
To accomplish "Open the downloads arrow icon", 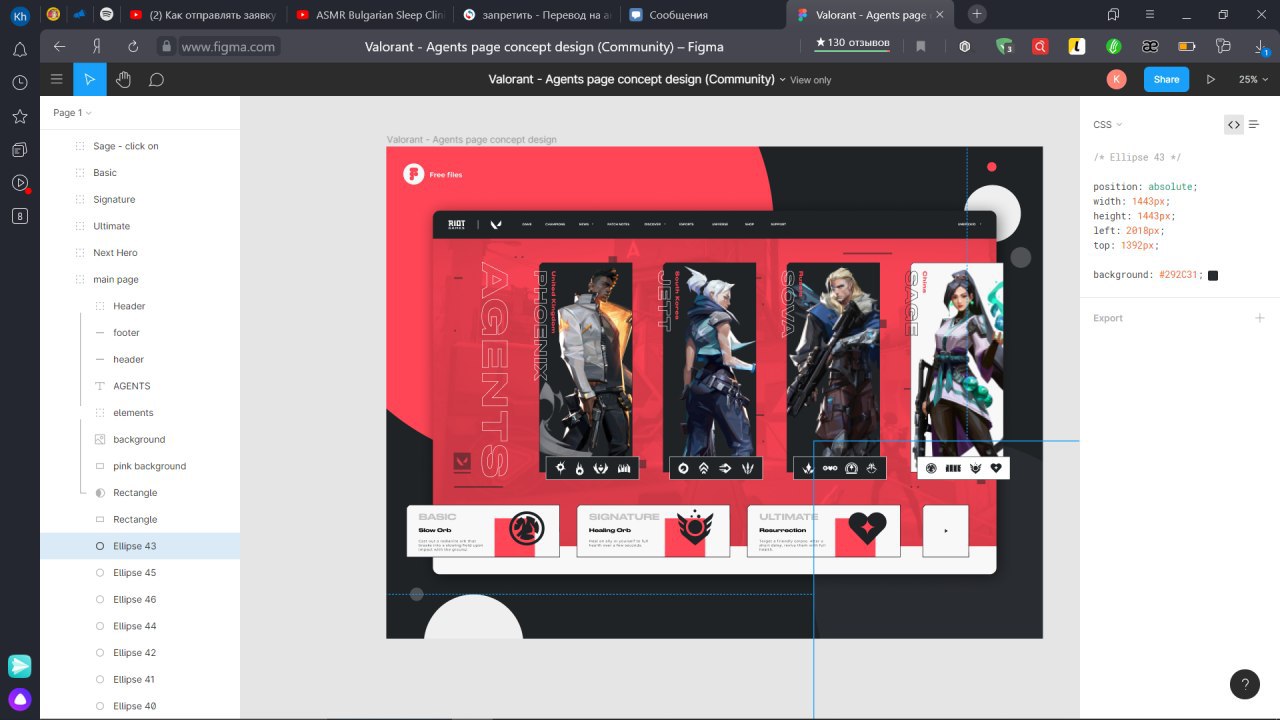I will pyautogui.click(x=1261, y=46).
